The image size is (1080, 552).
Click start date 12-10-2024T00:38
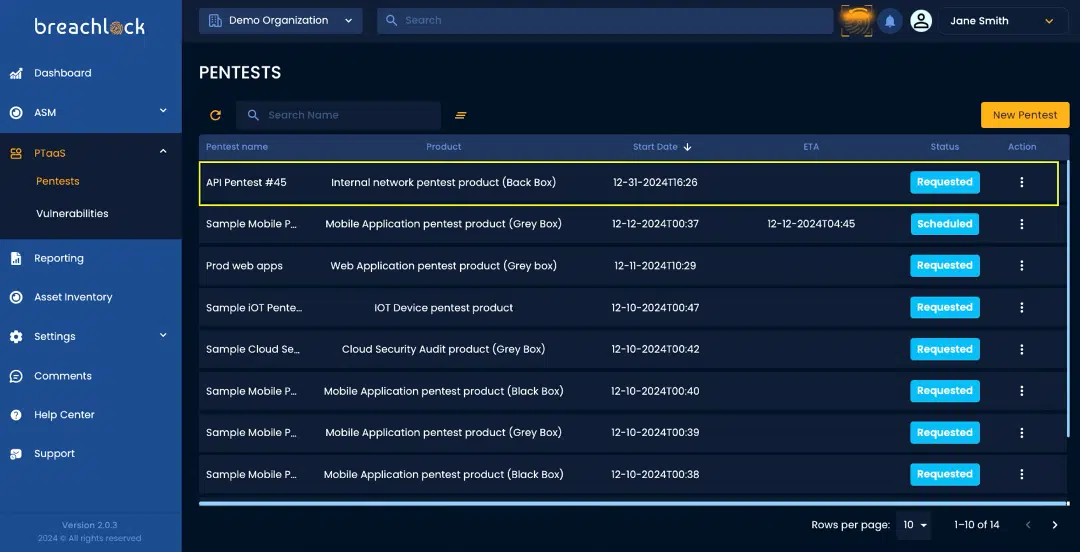tap(655, 475)
